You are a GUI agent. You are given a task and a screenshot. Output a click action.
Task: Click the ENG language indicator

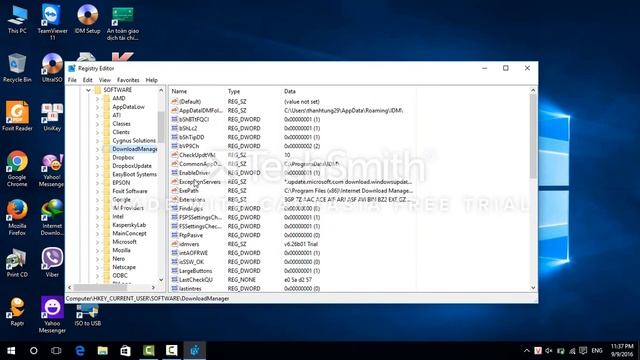coord(597,351)
